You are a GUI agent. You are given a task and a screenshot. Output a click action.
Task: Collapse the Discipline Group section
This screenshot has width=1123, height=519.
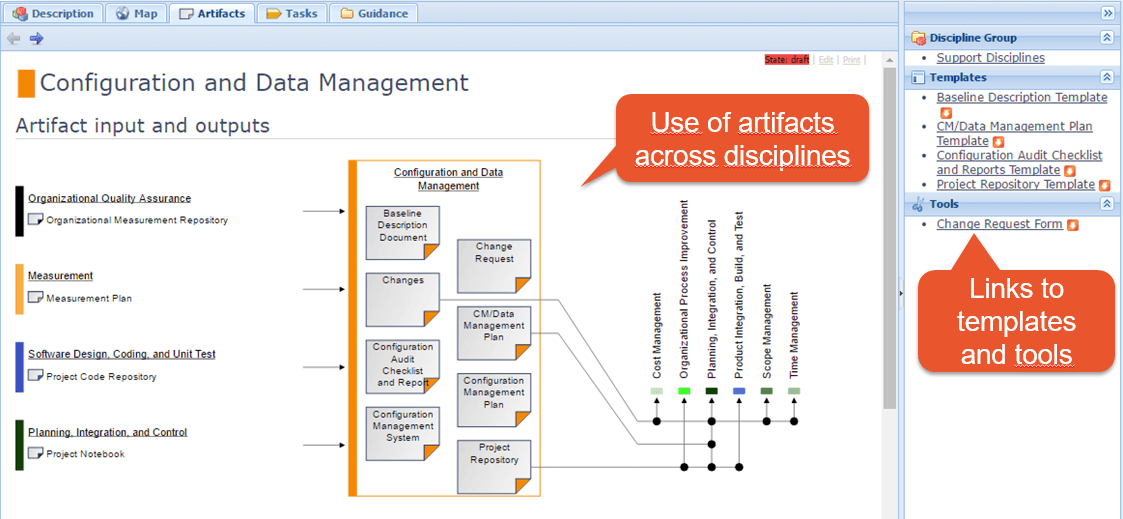click(1107, 38)
